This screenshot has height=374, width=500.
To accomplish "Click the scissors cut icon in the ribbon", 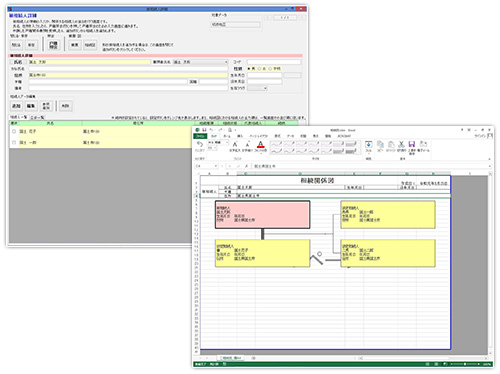I will pos(401,144).
